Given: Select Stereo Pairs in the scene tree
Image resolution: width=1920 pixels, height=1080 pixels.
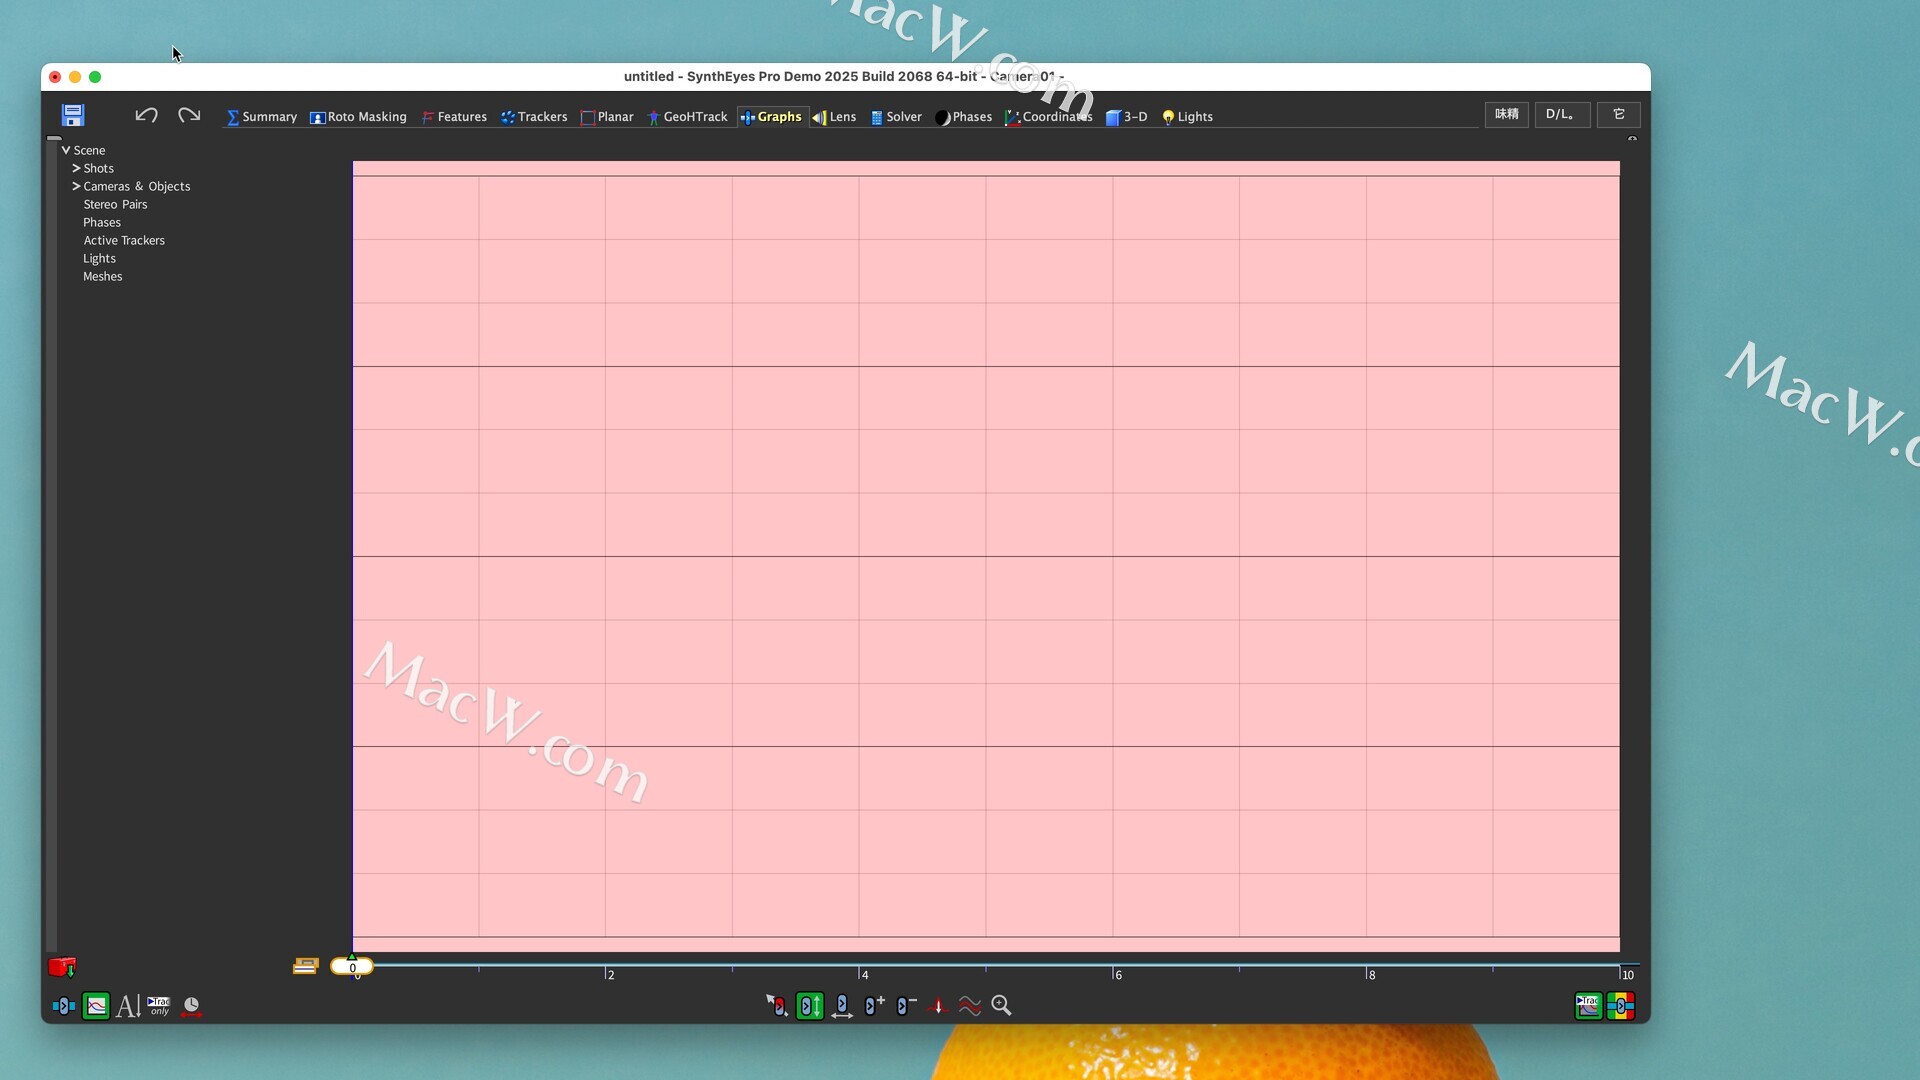Looking at the screenshot, I should (x=115, y=204).
